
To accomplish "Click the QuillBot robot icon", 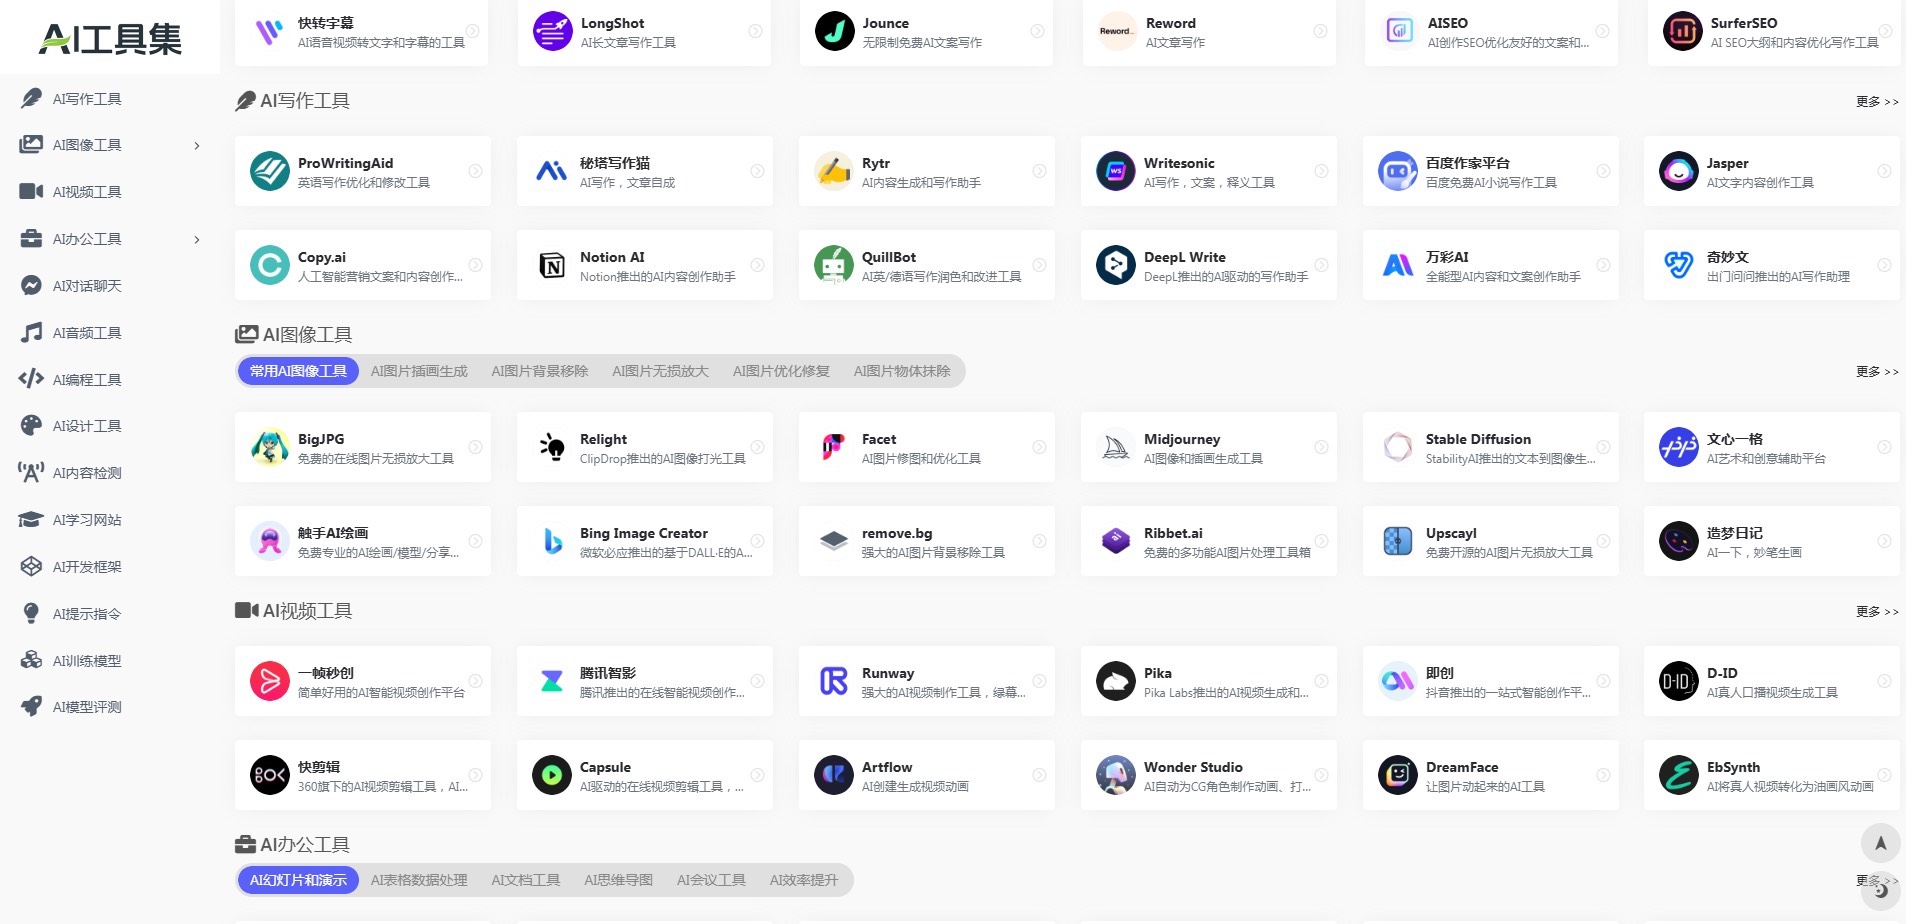I will (834, 265).
